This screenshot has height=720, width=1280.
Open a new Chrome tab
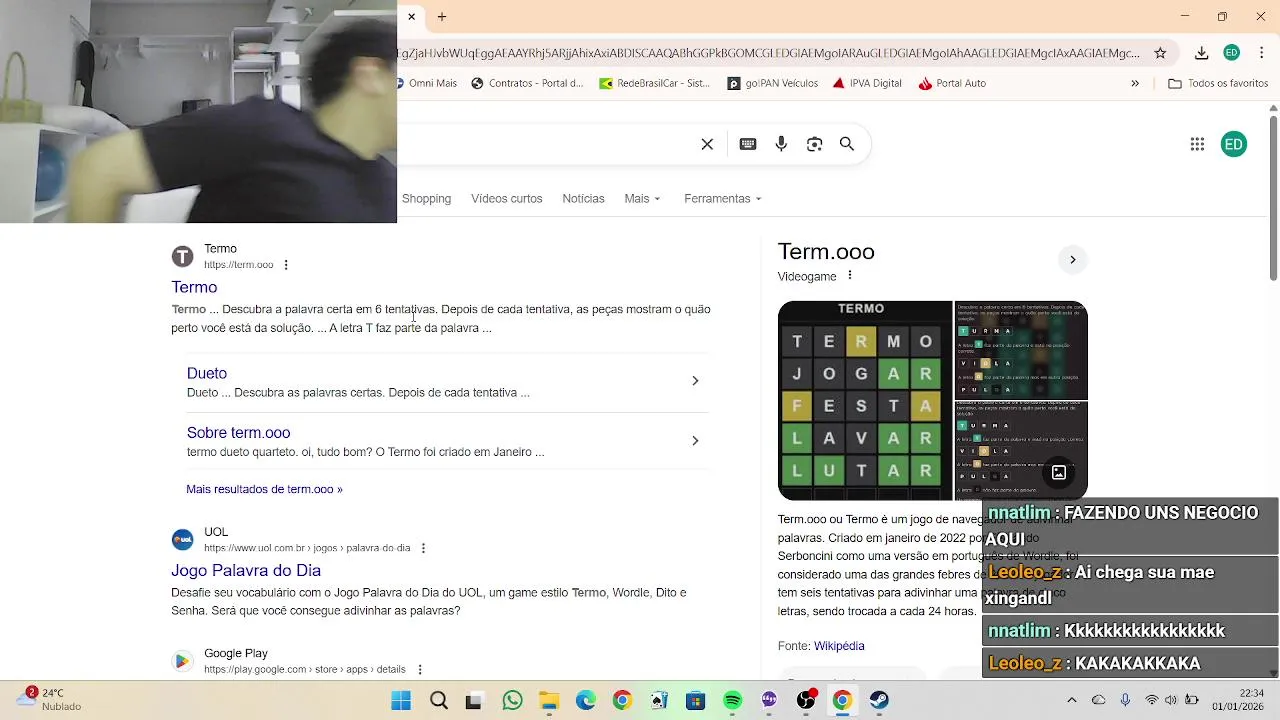point(442,16)
